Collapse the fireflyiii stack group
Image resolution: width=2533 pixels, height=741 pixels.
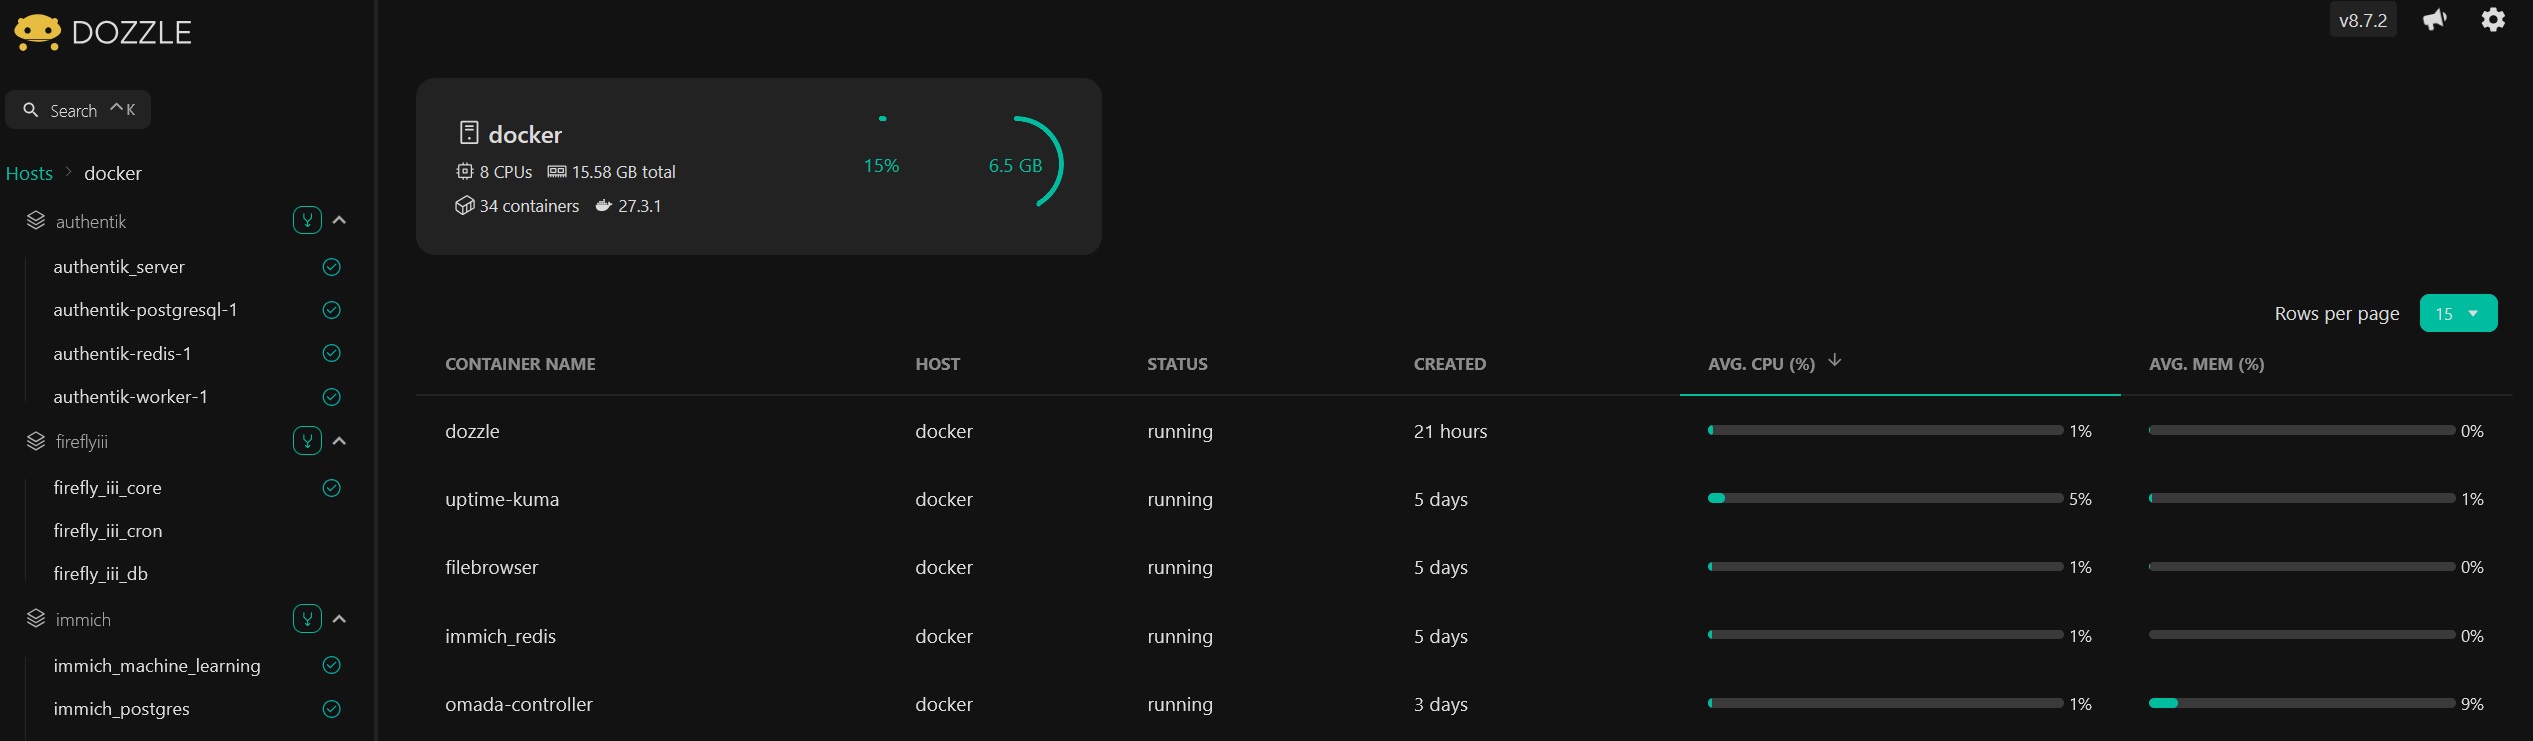click(340, 441)
